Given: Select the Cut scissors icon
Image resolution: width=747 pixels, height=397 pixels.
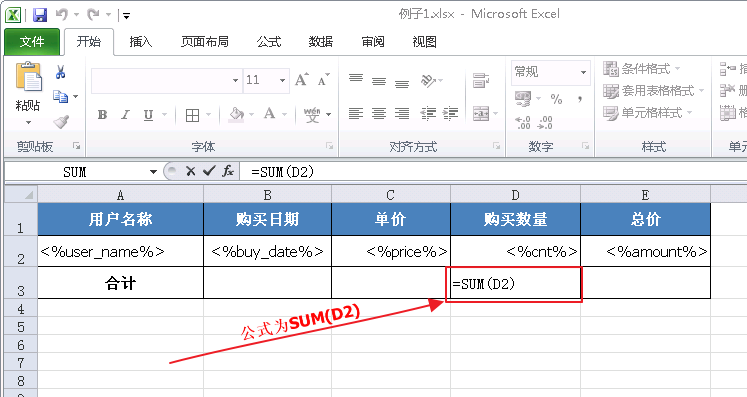Looking at the screenshot, I should click(61, 72).
